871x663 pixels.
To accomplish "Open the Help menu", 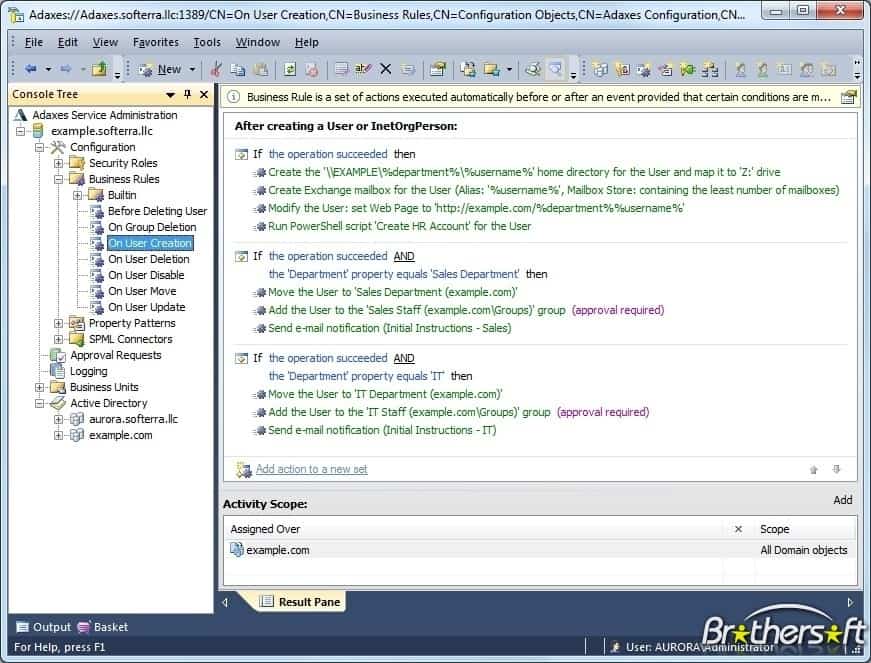I will pos(307,42).
